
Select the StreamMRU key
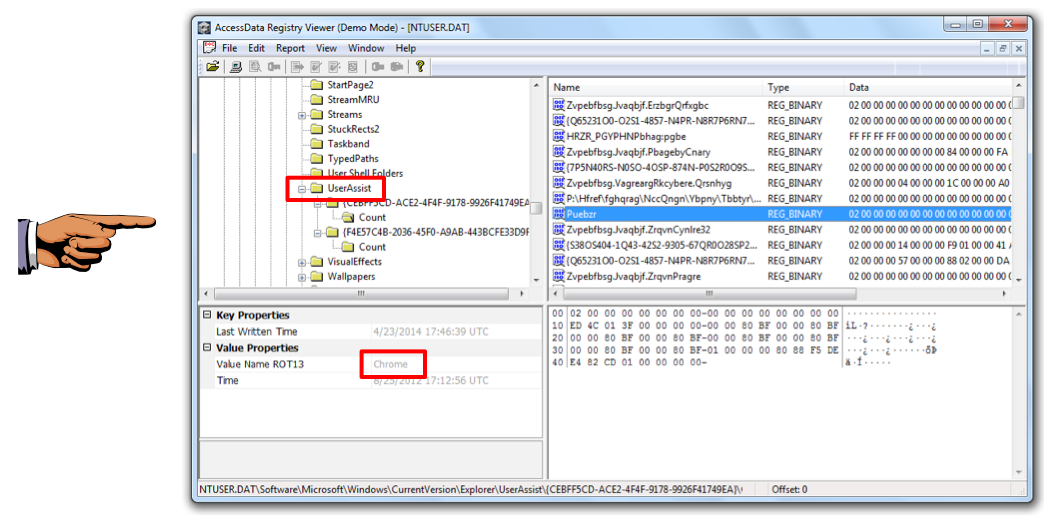pos(353,100)
